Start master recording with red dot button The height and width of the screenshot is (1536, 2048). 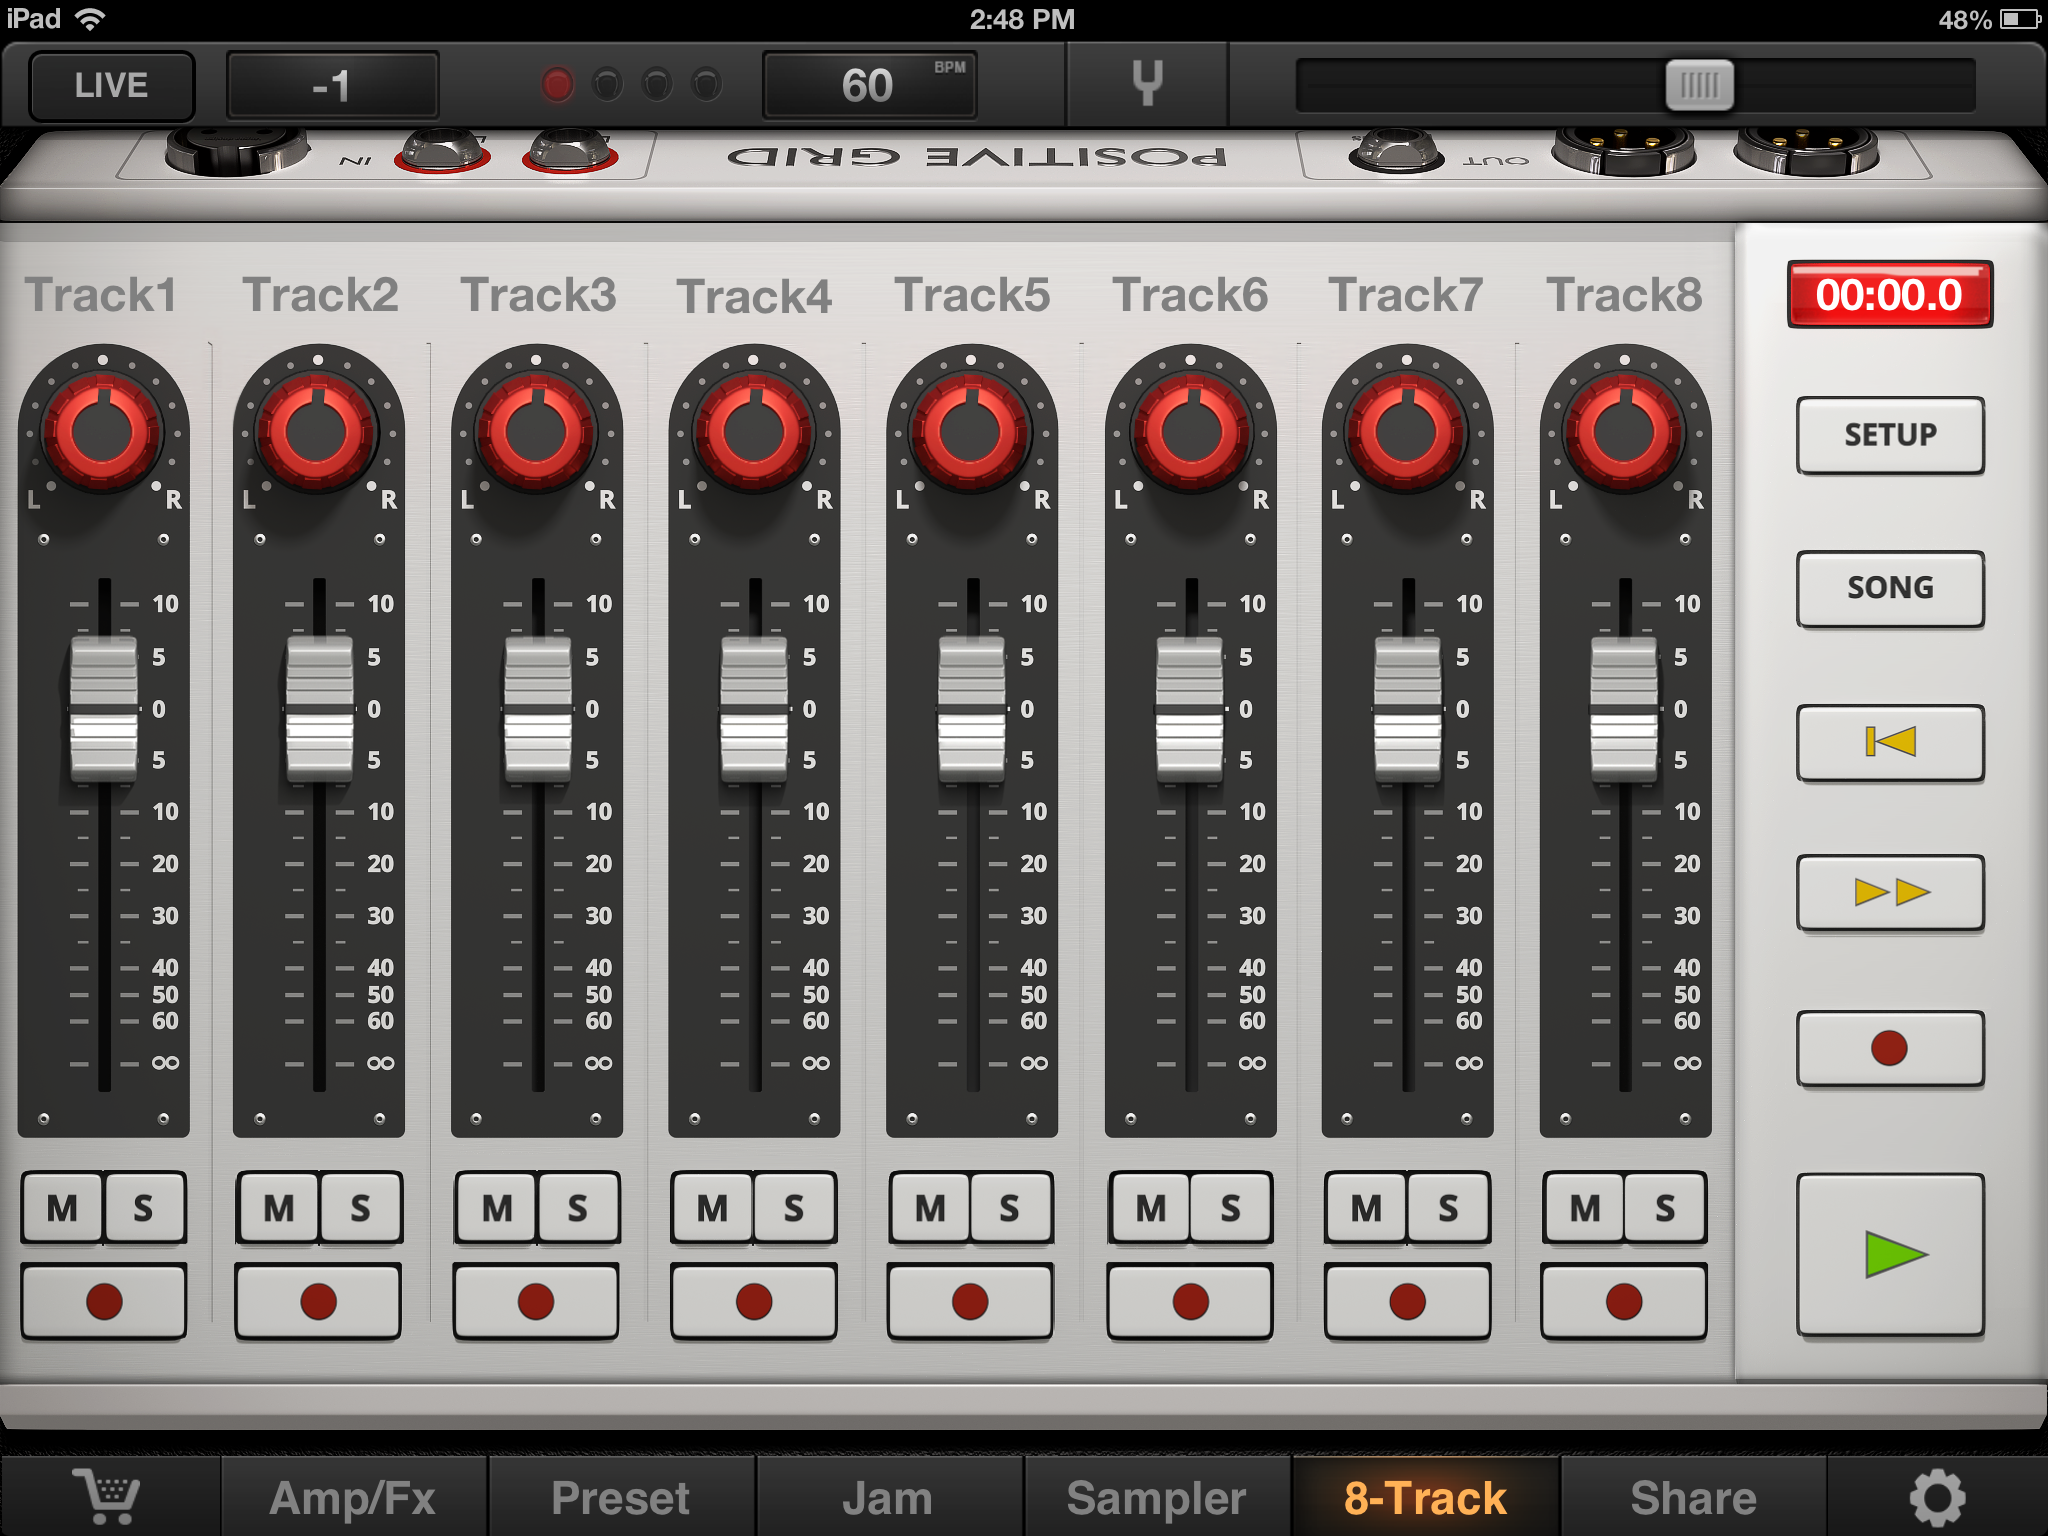[1890, 1048]
